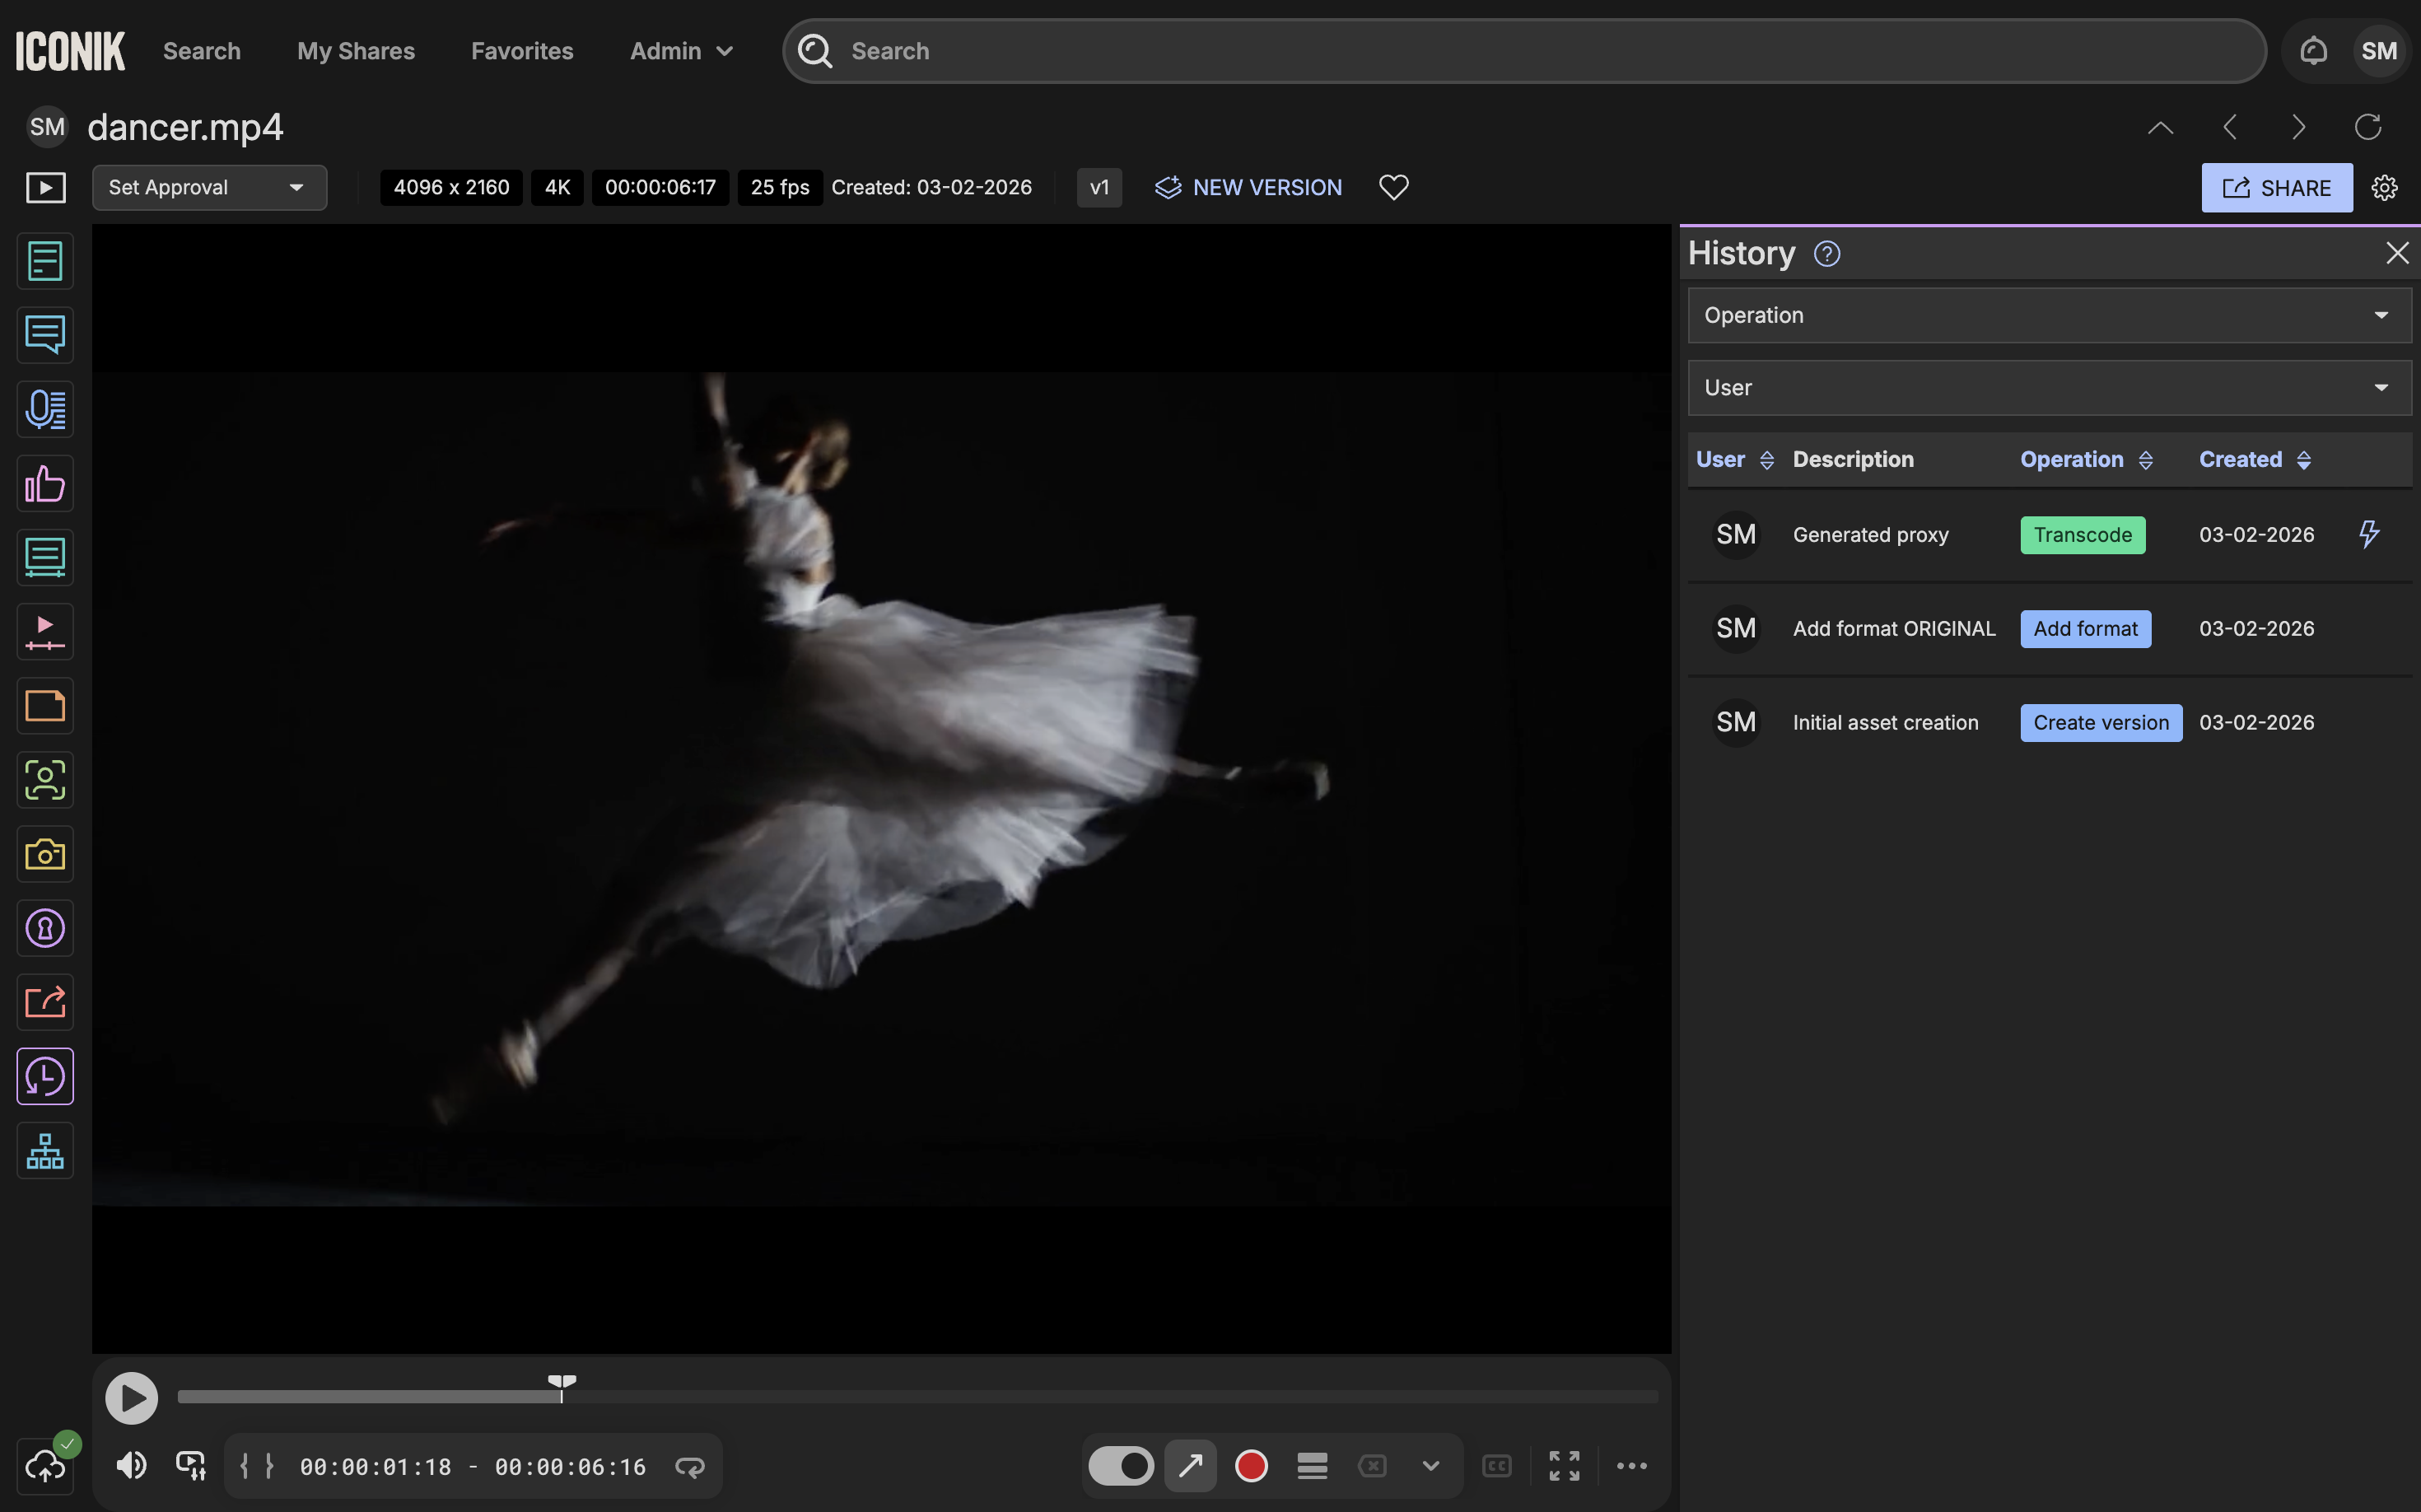The height and width of the screenshot is (1512, 2421).
Task: Expand the Operation filter dropdown
Action: click(2049, 315)
